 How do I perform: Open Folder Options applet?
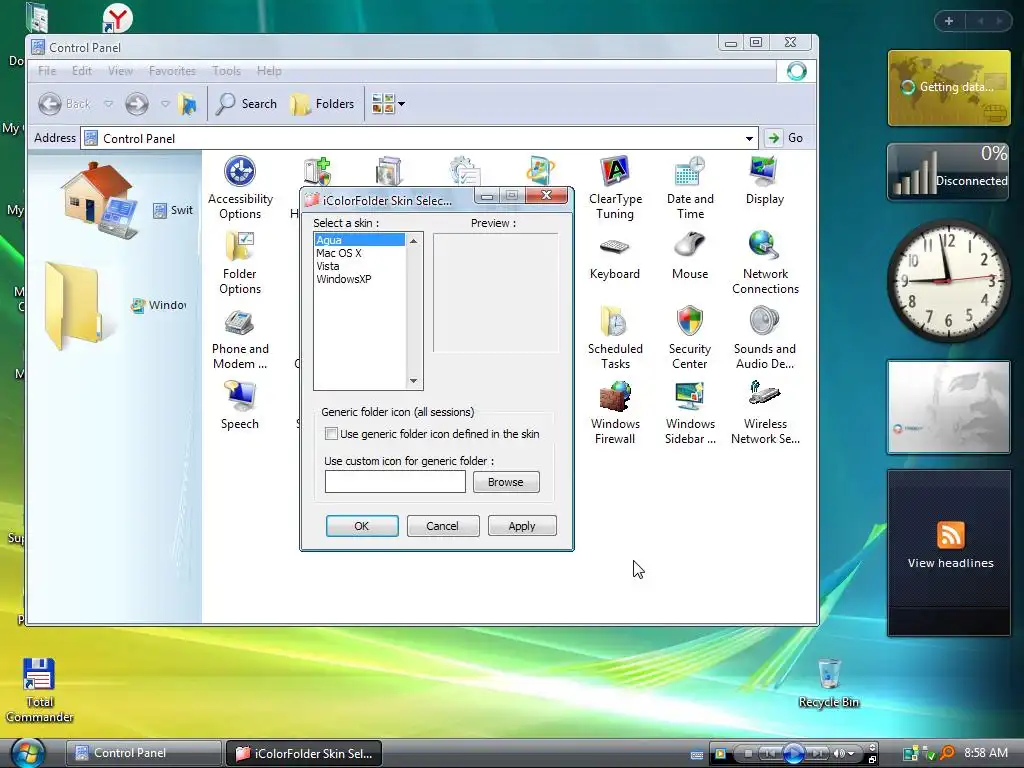(240, 263)
